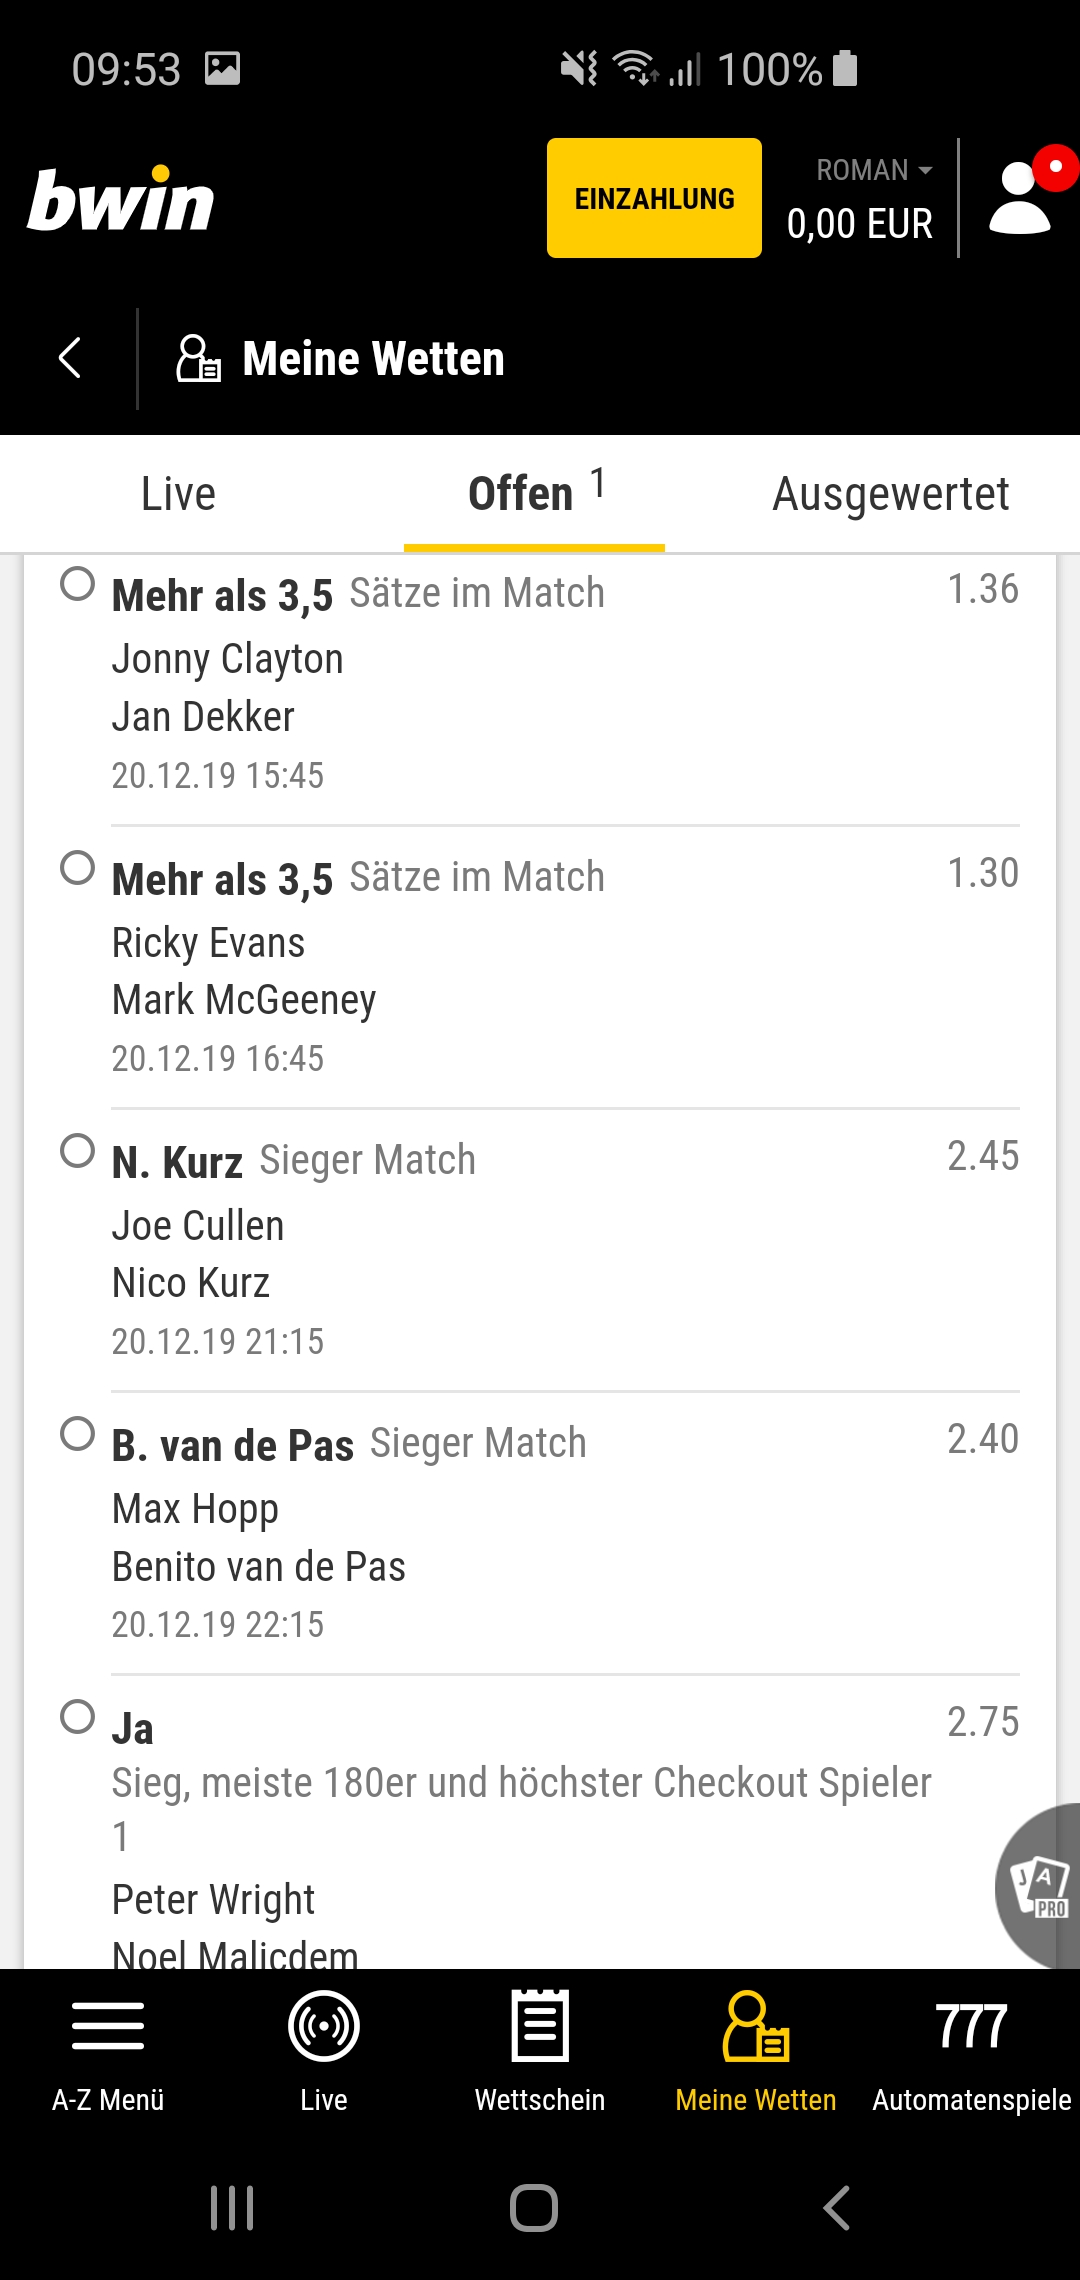Go back using the header arrow

click(x=69, y=358)
